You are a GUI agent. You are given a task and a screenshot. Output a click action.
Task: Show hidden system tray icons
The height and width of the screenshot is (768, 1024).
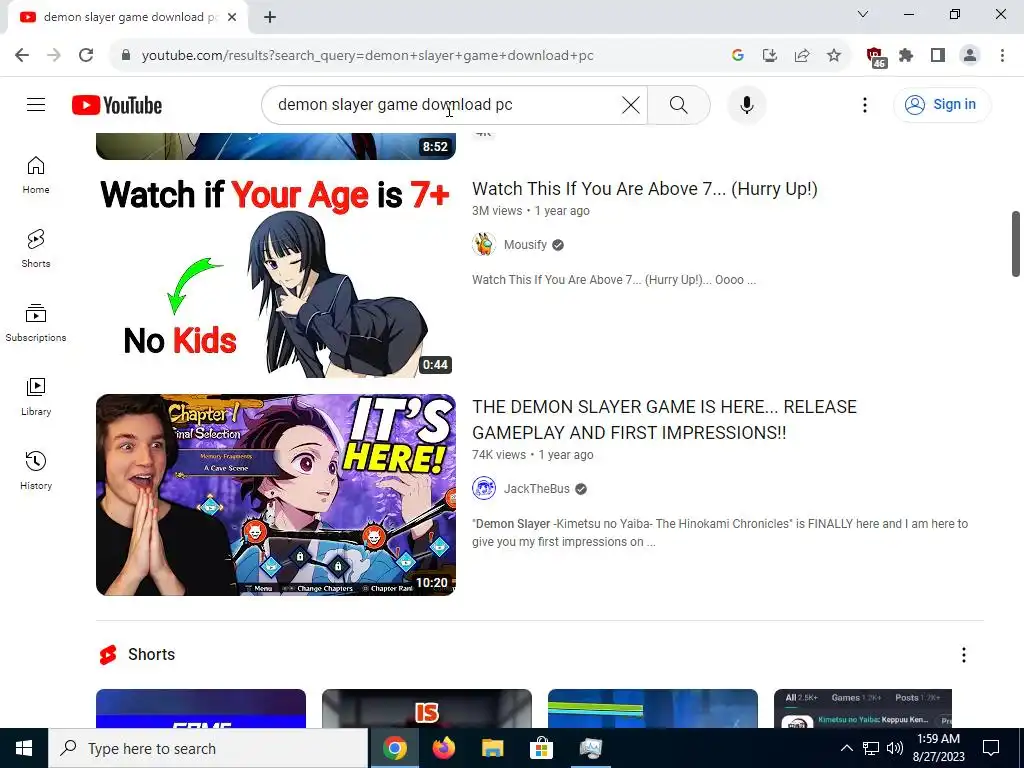846,748
